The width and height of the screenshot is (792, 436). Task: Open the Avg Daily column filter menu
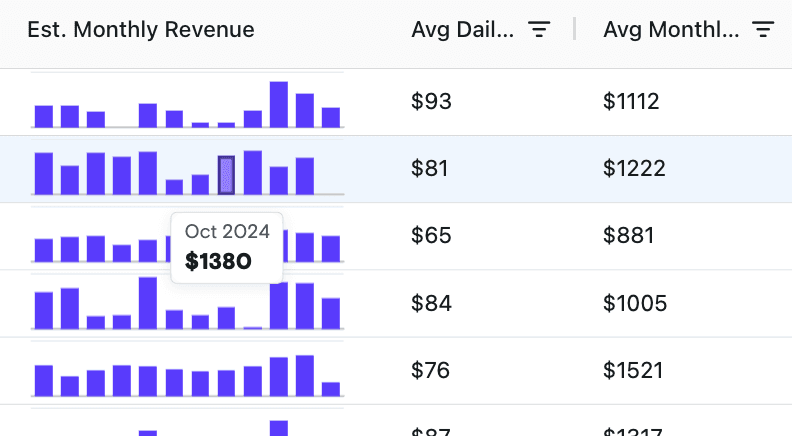point(539,30)
